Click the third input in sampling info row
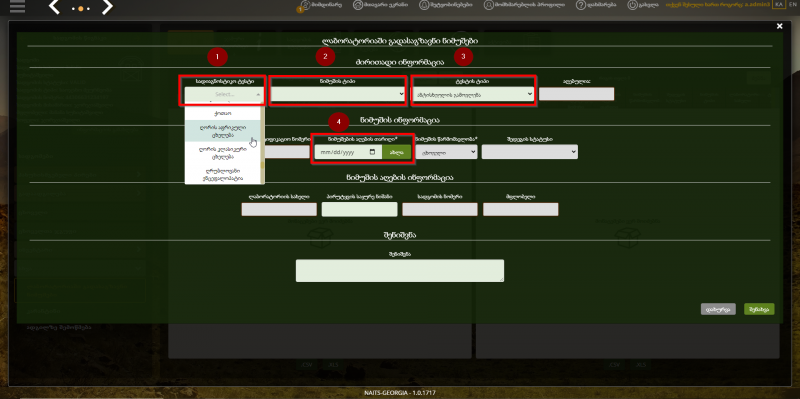 [440, 210]
